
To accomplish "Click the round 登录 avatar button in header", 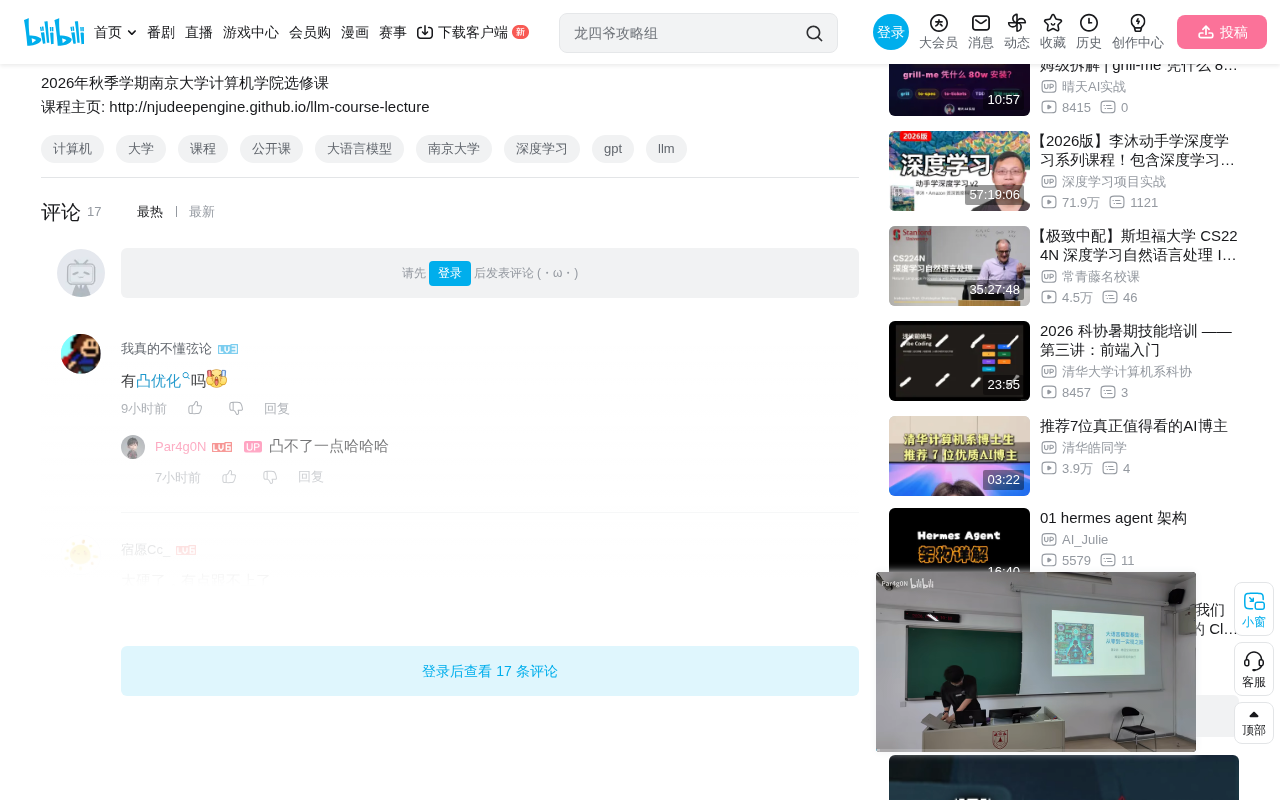I will point(891,32).
